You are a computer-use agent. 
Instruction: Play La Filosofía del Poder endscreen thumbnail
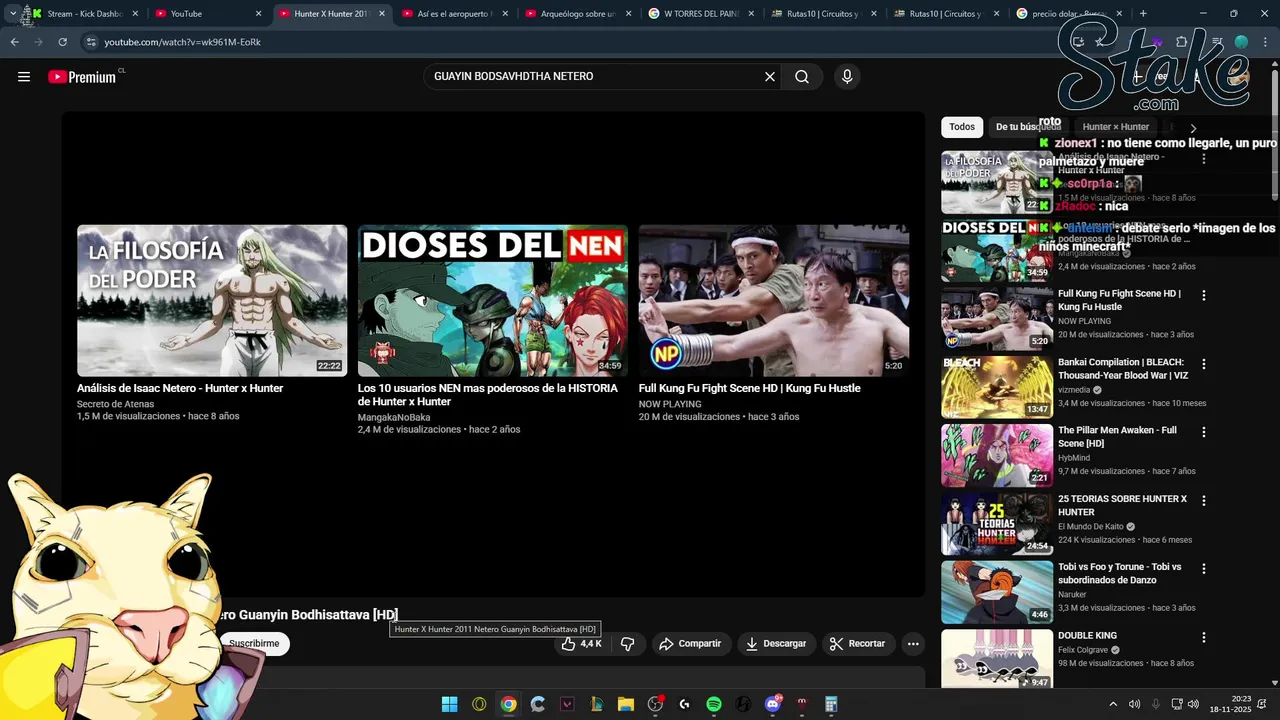[212, 300]
